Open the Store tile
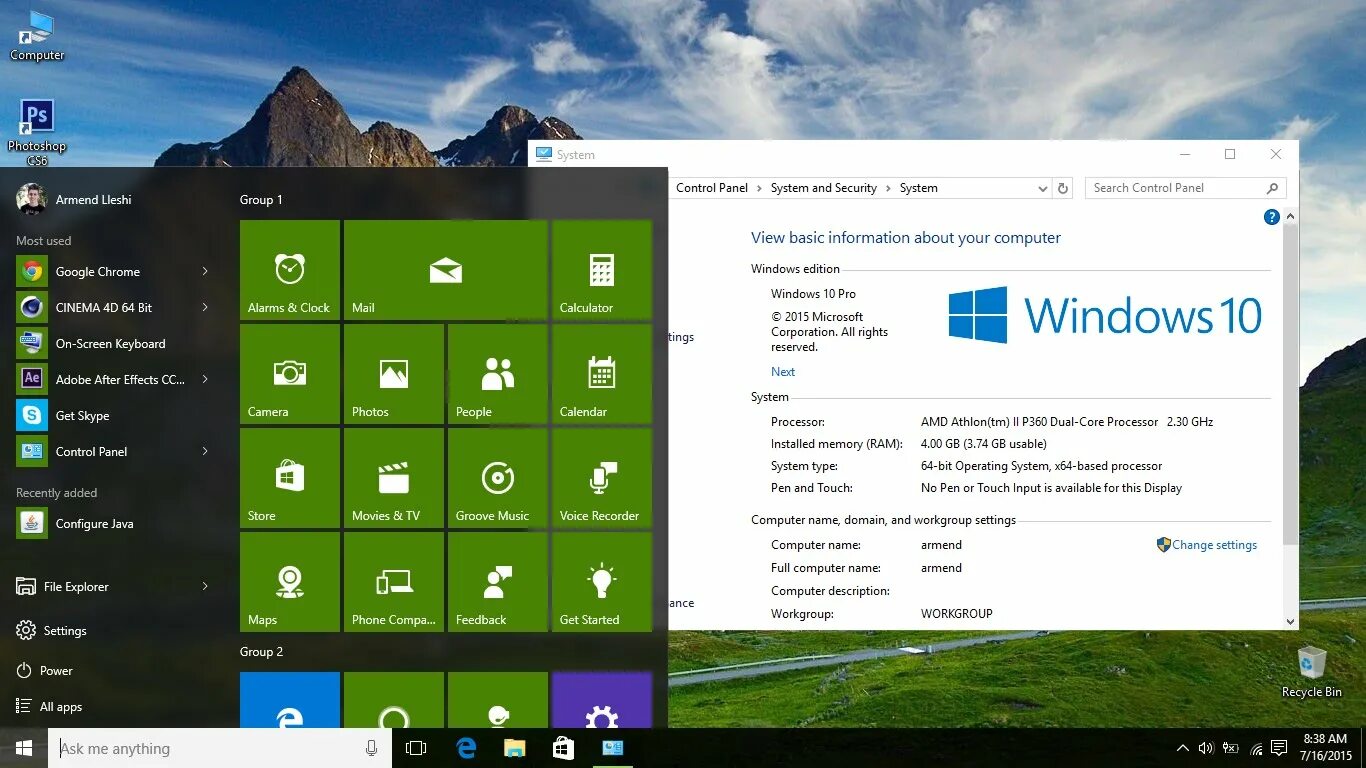The width and height of the screenshot is (1366, 768). pyautogui.click(x=290, y=478)
